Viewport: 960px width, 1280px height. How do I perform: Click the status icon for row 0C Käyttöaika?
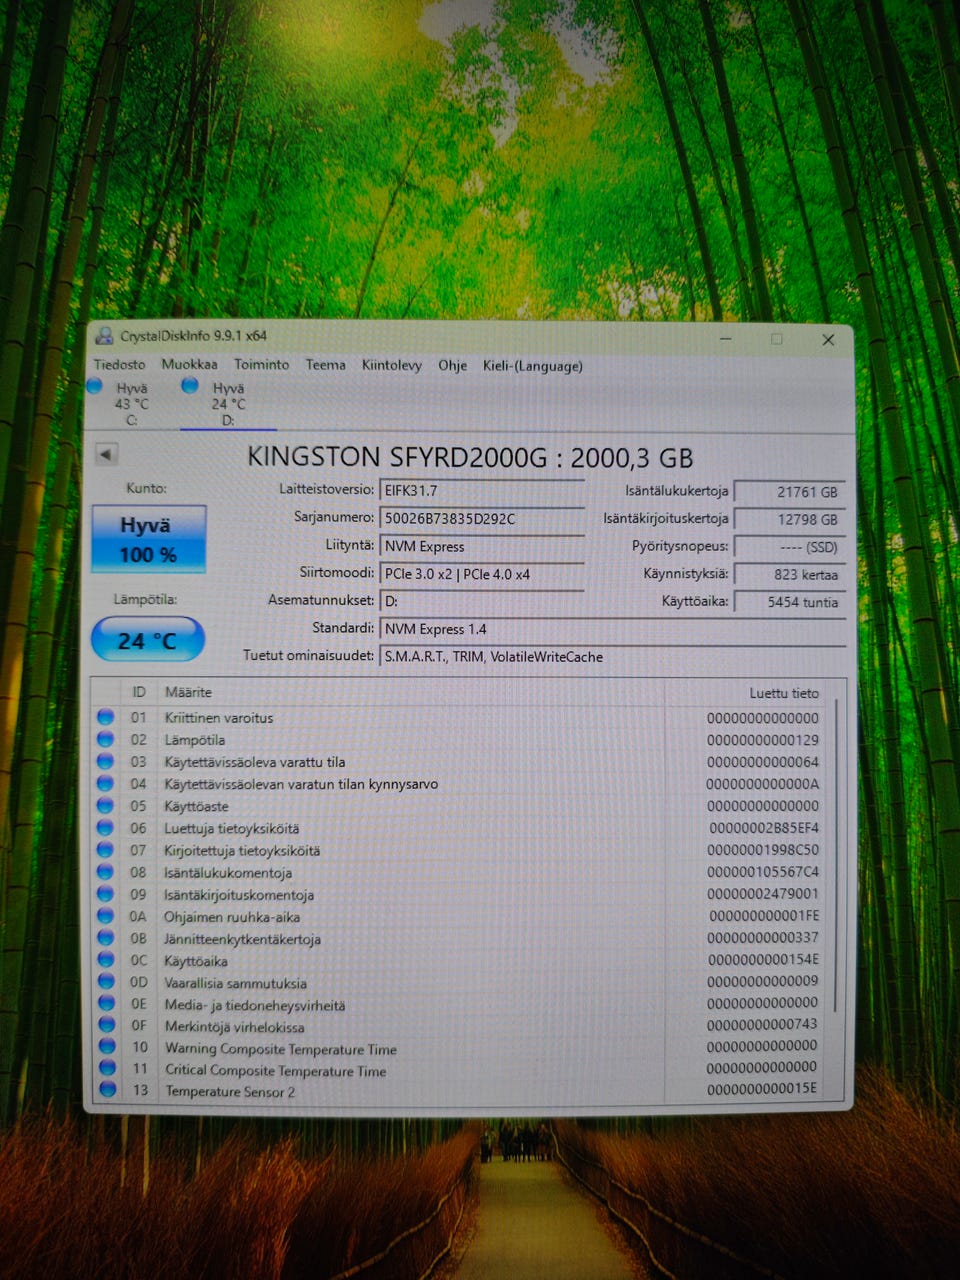point(107,960)
